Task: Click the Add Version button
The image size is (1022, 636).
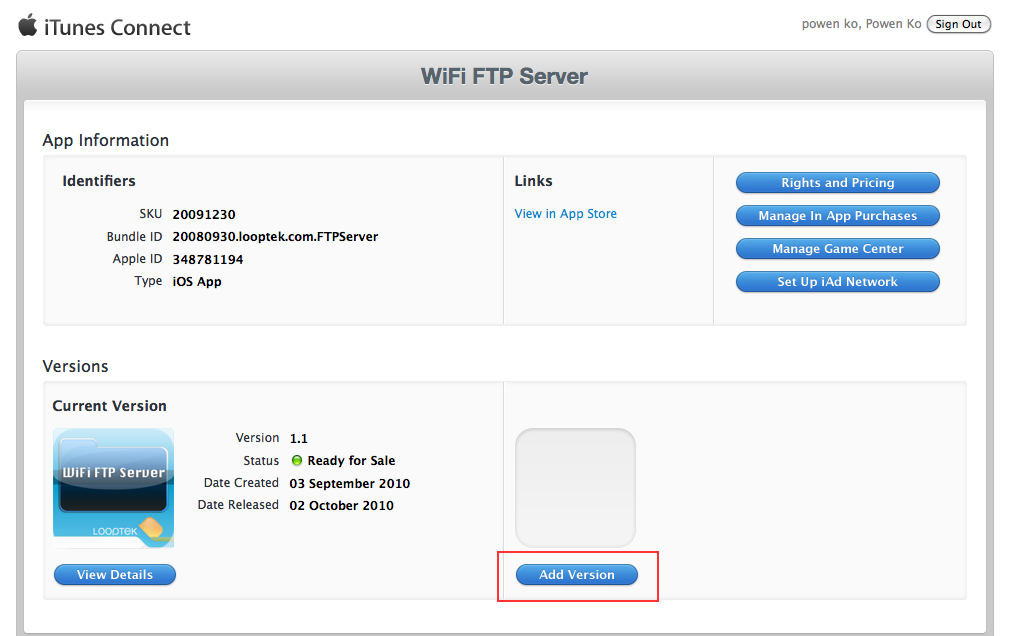Action: (577, 575)
